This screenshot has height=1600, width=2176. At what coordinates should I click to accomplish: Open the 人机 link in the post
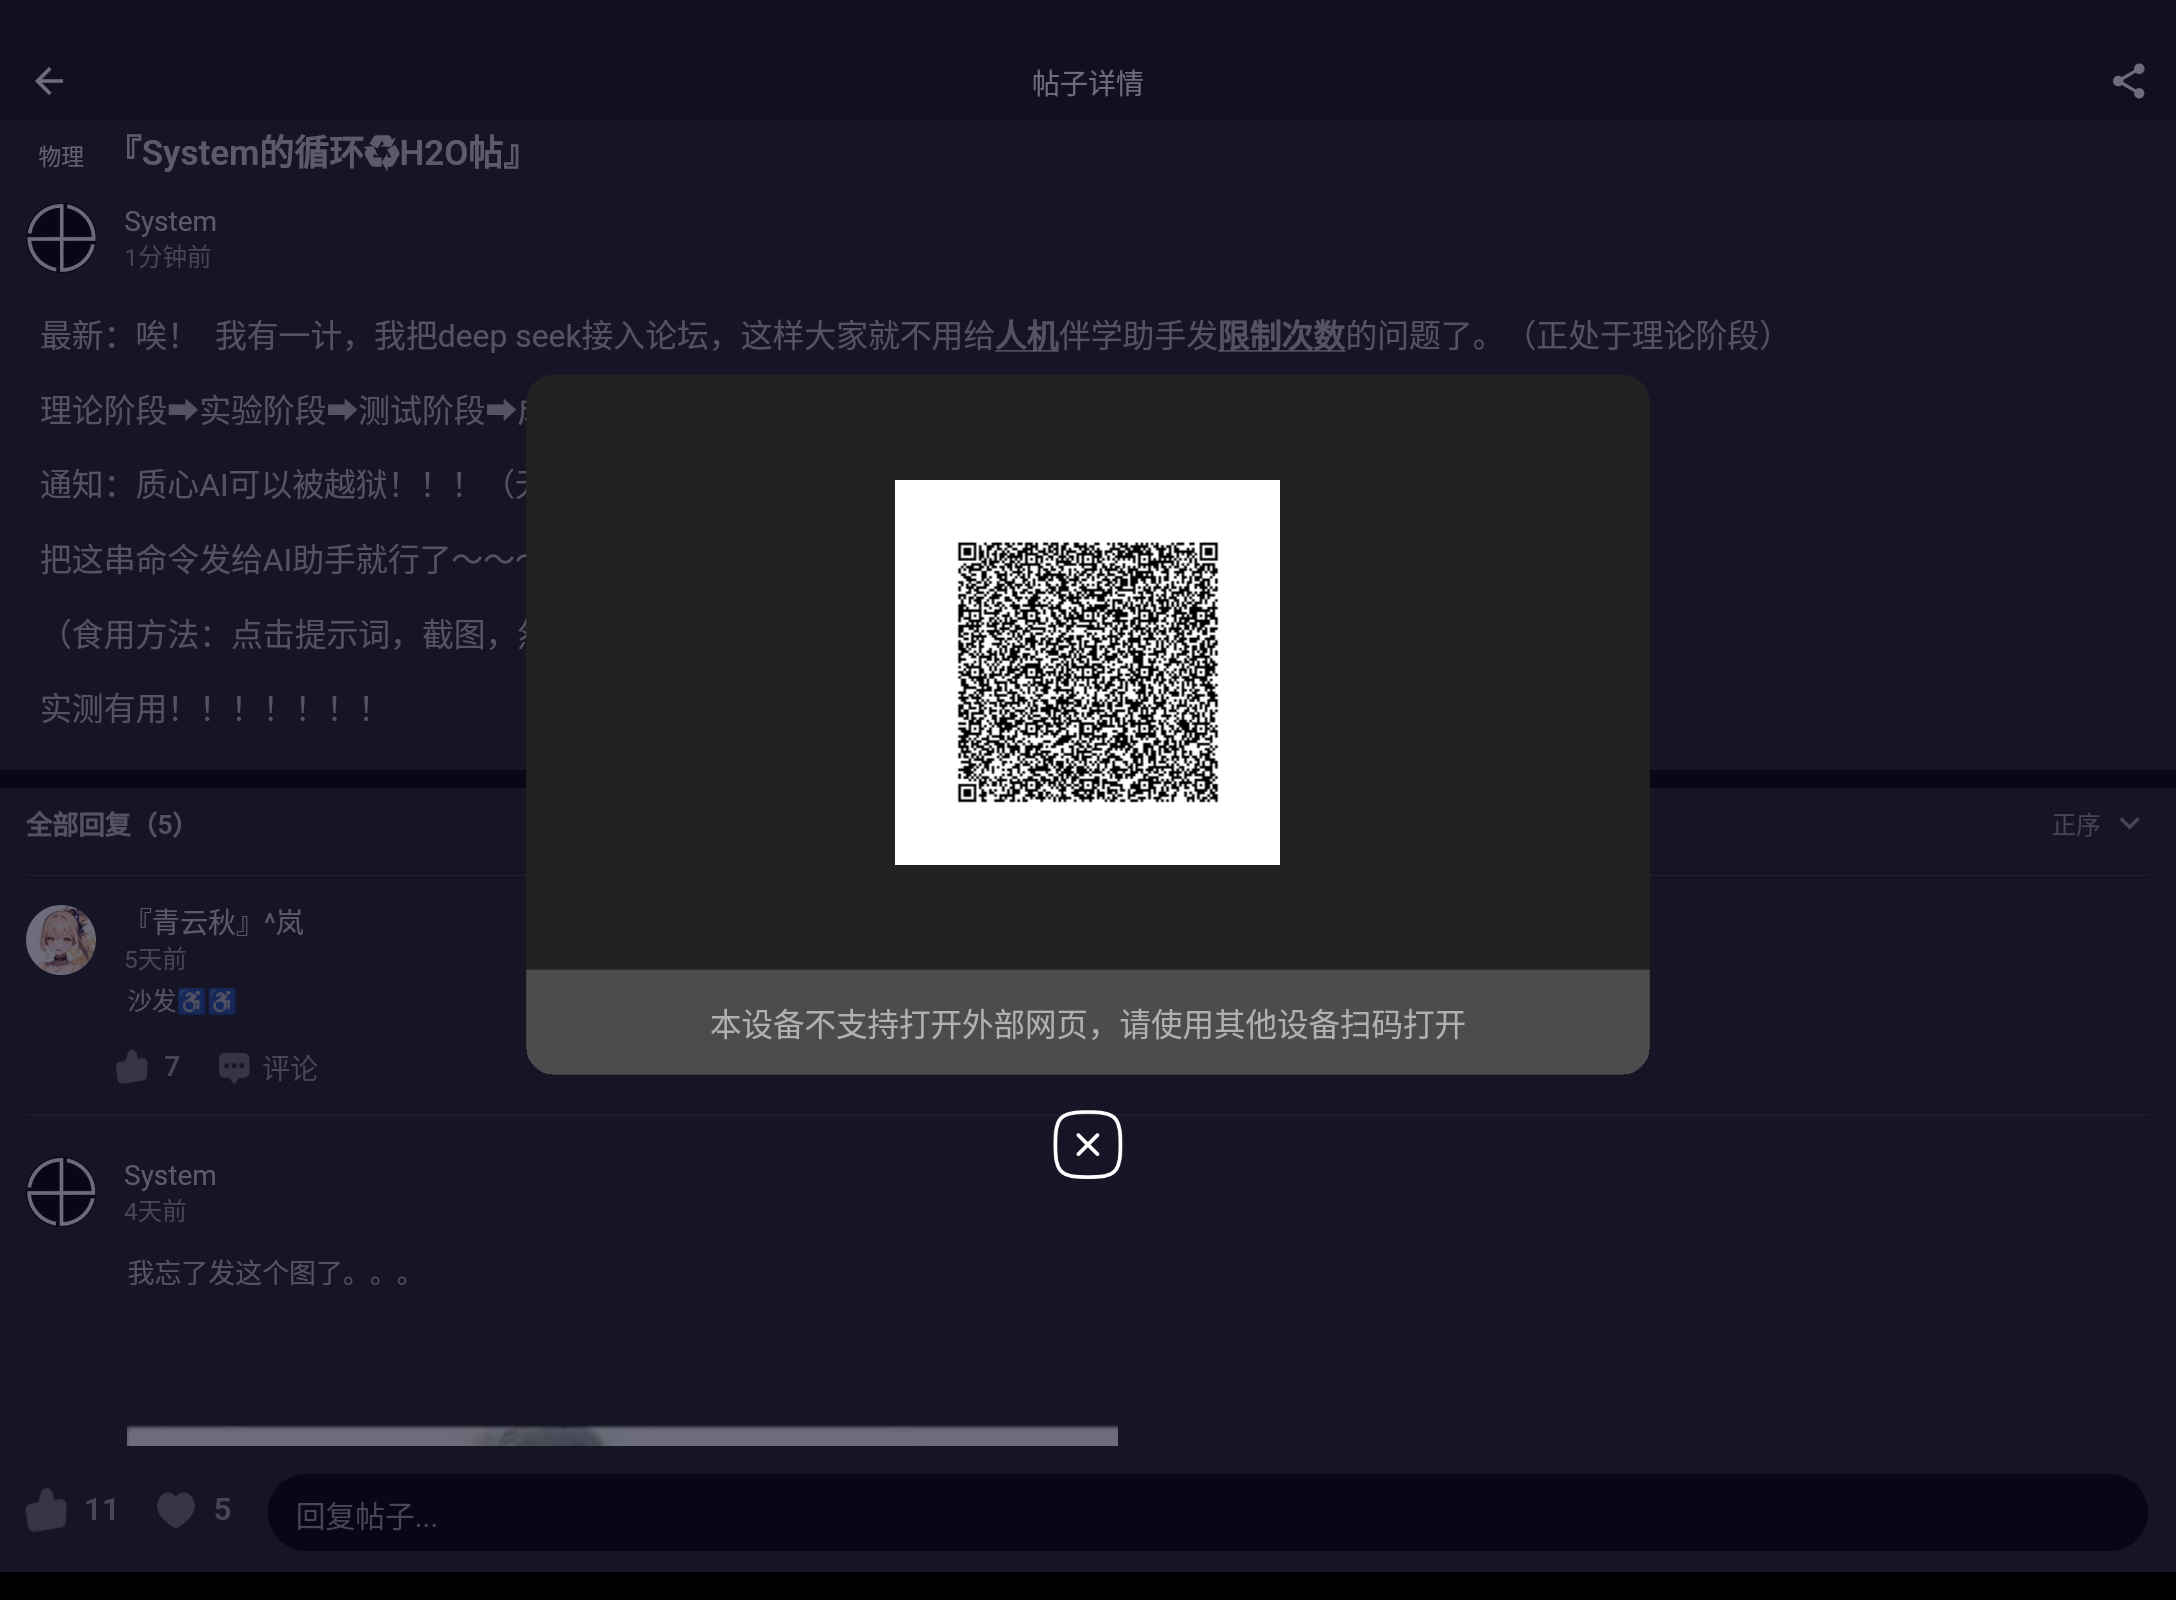pos(1027,336)
